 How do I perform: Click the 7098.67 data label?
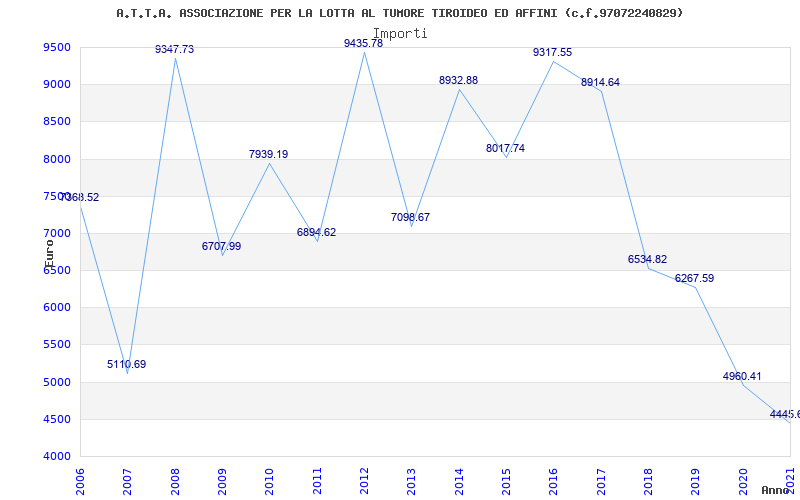[x=410, y=217]
